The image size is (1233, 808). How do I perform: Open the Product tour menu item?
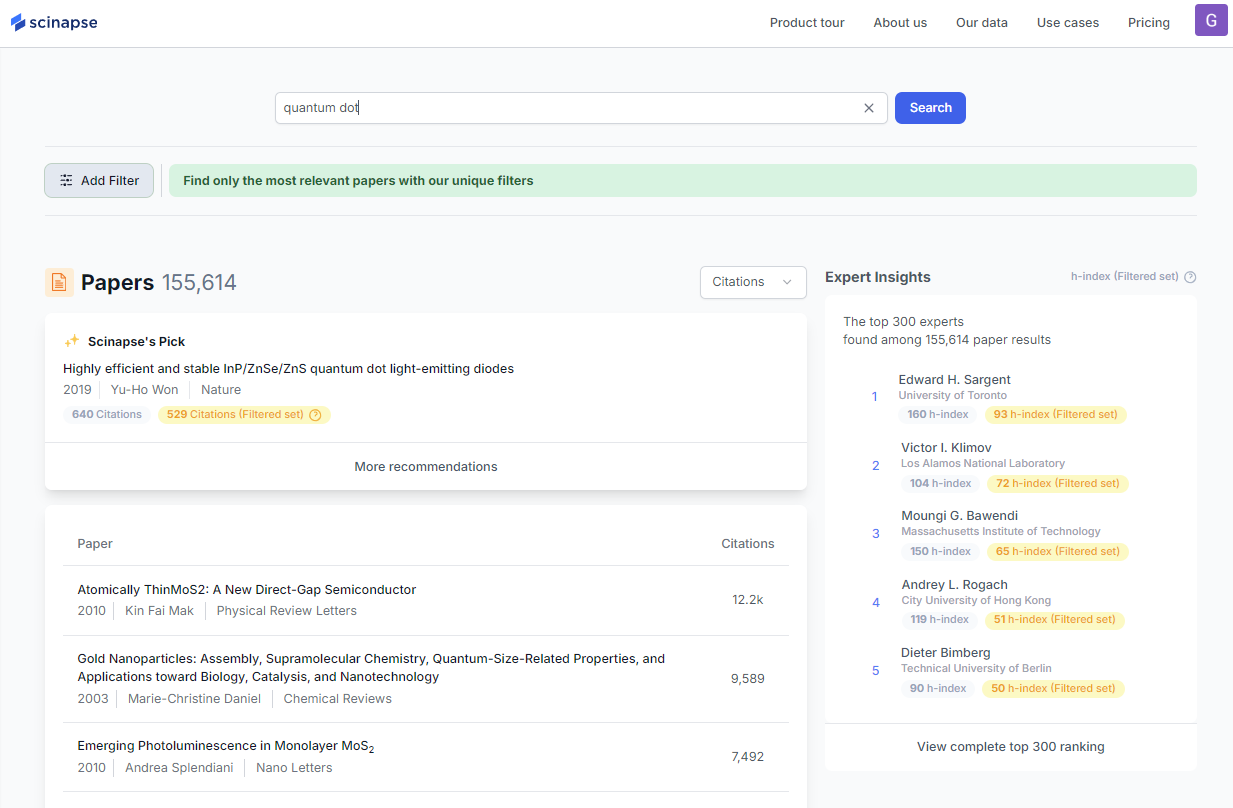coord(807,23)
